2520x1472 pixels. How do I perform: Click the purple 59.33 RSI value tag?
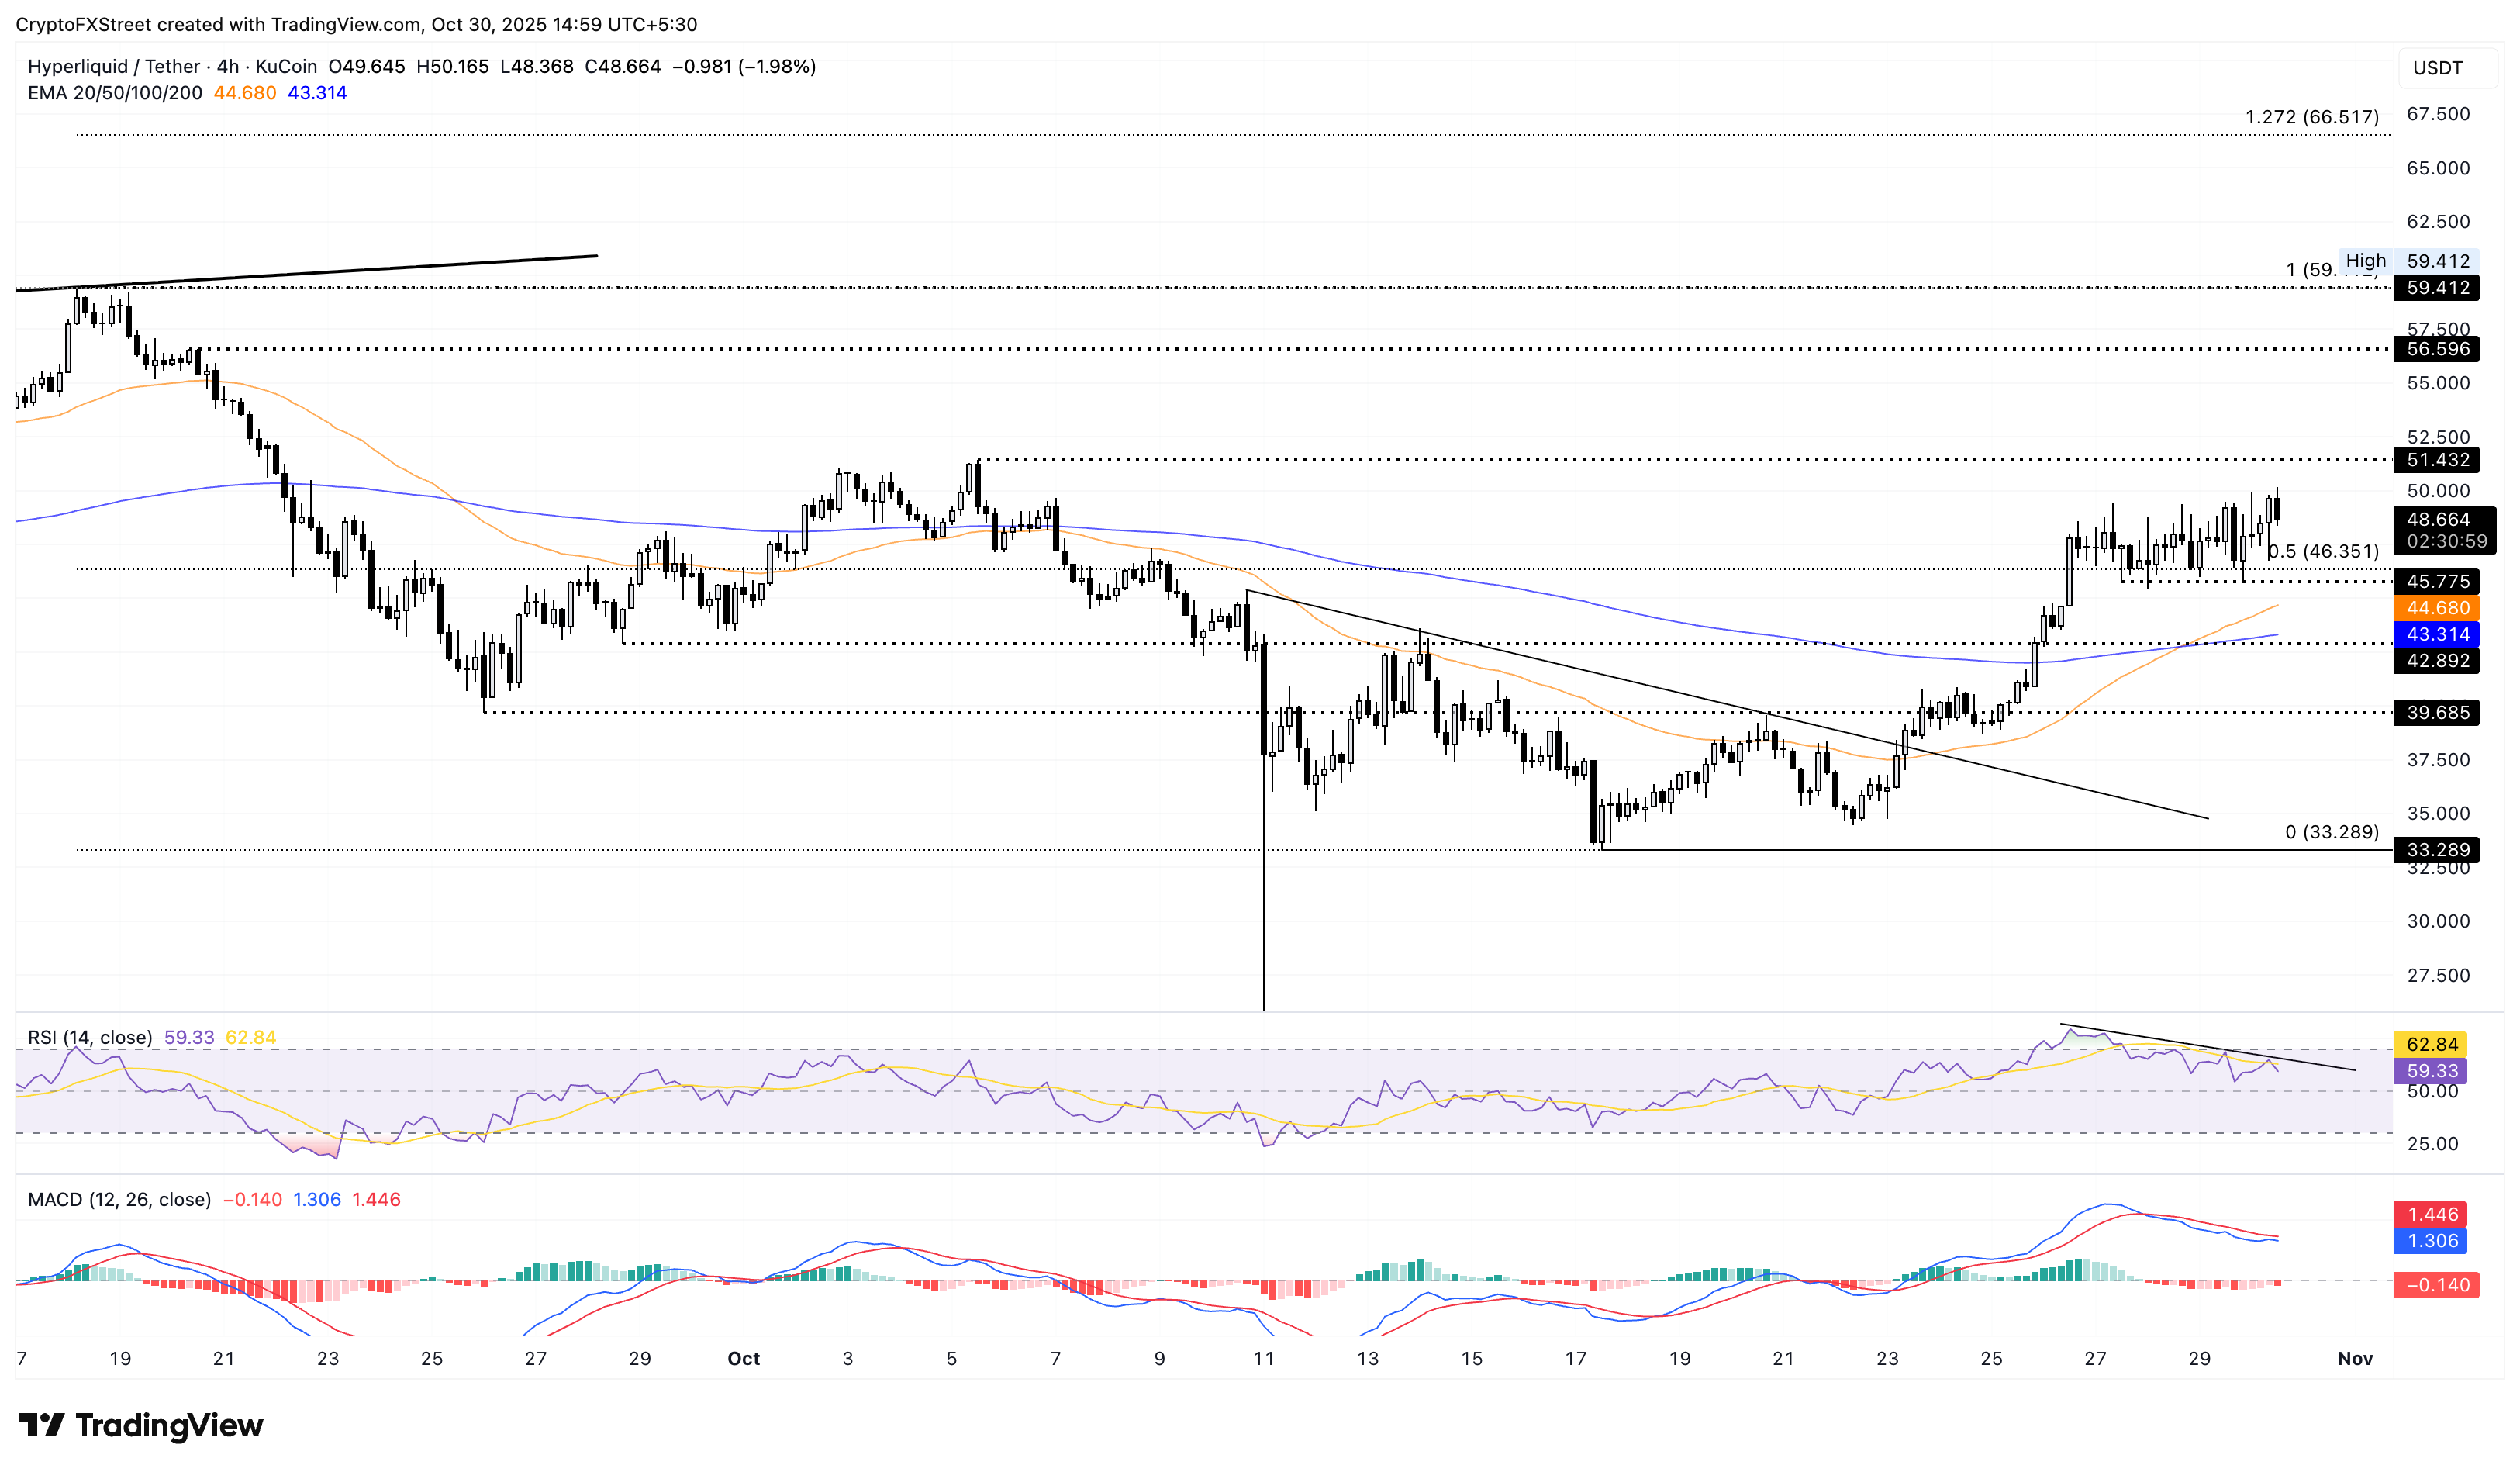click(2431, 1071)
